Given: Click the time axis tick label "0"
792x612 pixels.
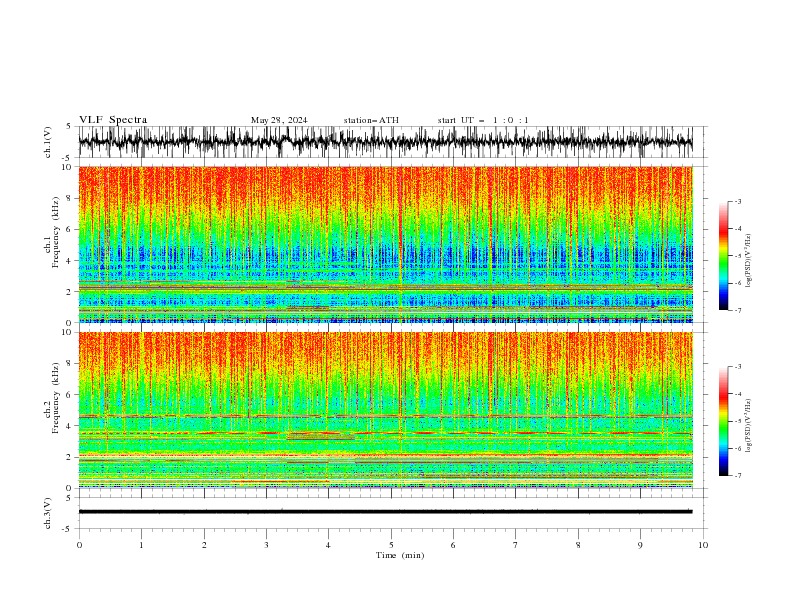Looking at the screenshot, I should point(79,545).
